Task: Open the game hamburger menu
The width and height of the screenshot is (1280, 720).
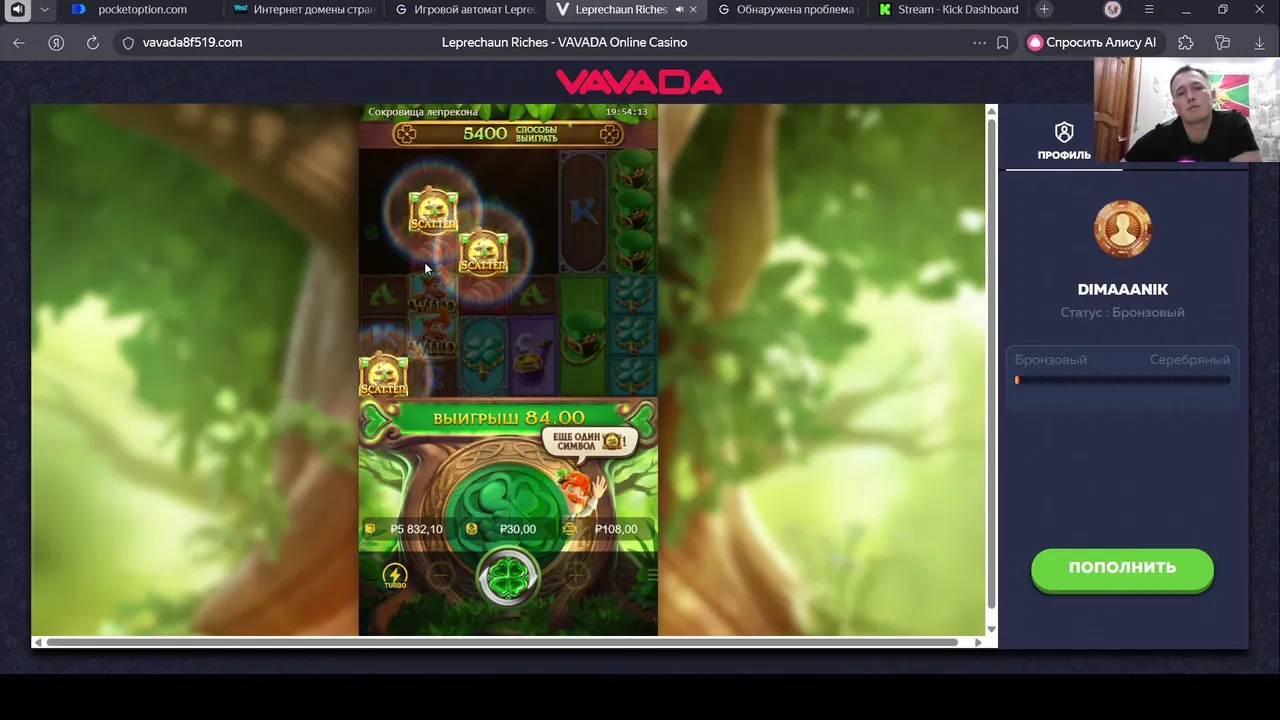Action: click(652, 575)
